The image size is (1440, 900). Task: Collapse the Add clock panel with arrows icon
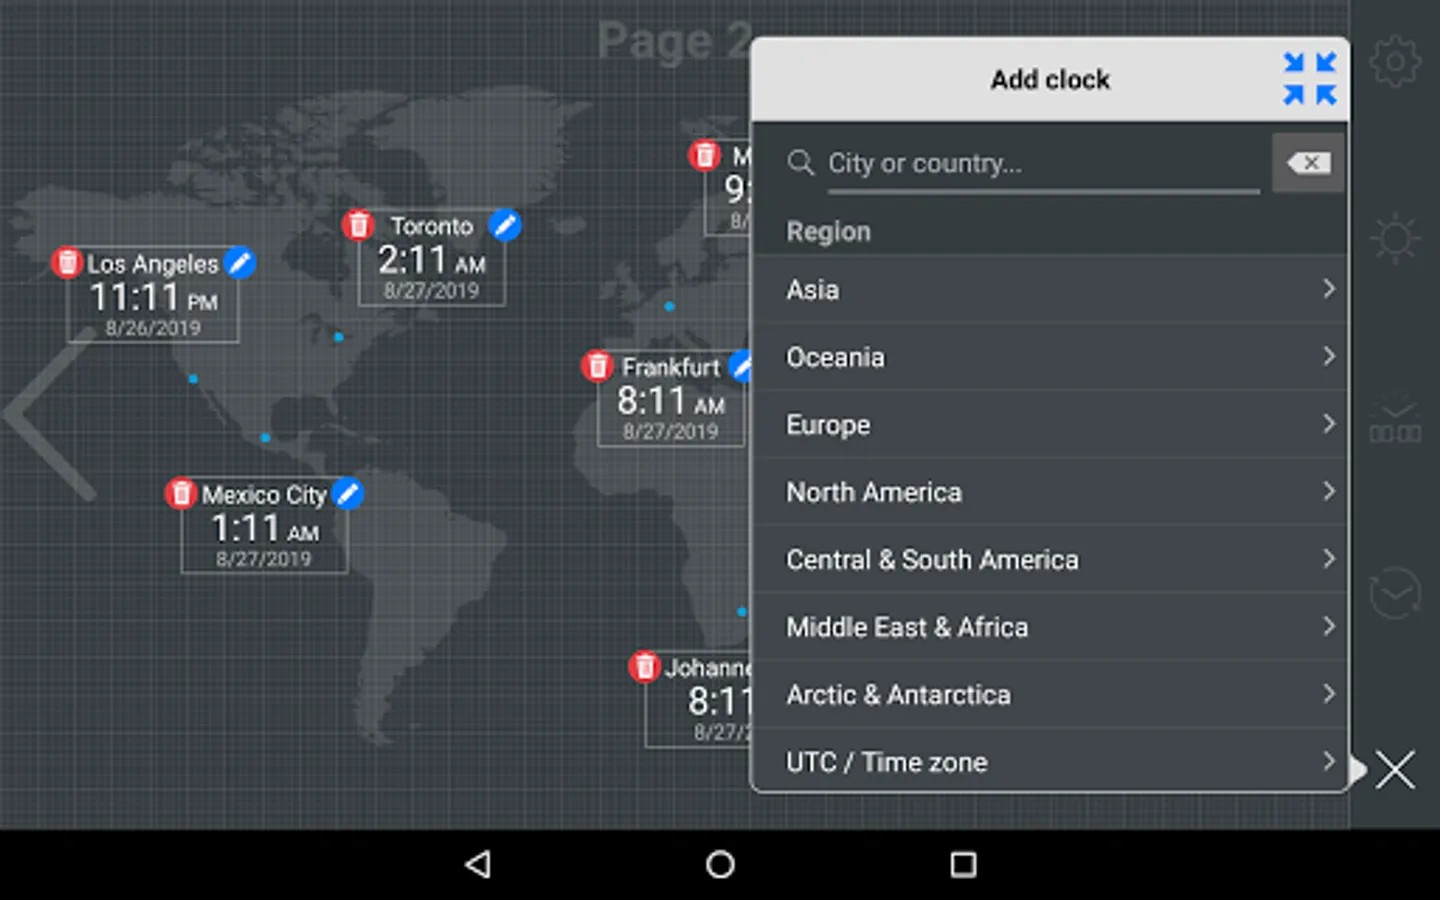coord(1310,79)
